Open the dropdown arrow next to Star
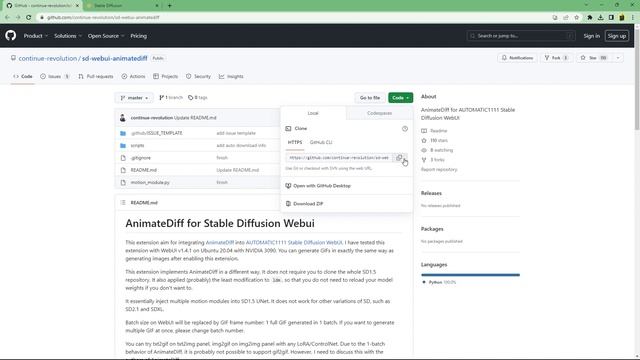The width and height of the screenshot is (640, 360). (618, 58)
